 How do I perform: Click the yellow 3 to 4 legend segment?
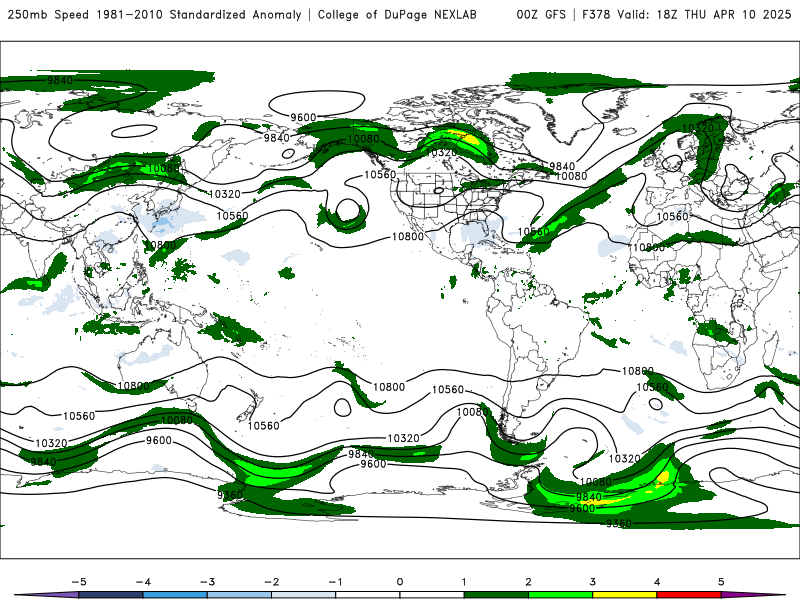tap(625, 595)
